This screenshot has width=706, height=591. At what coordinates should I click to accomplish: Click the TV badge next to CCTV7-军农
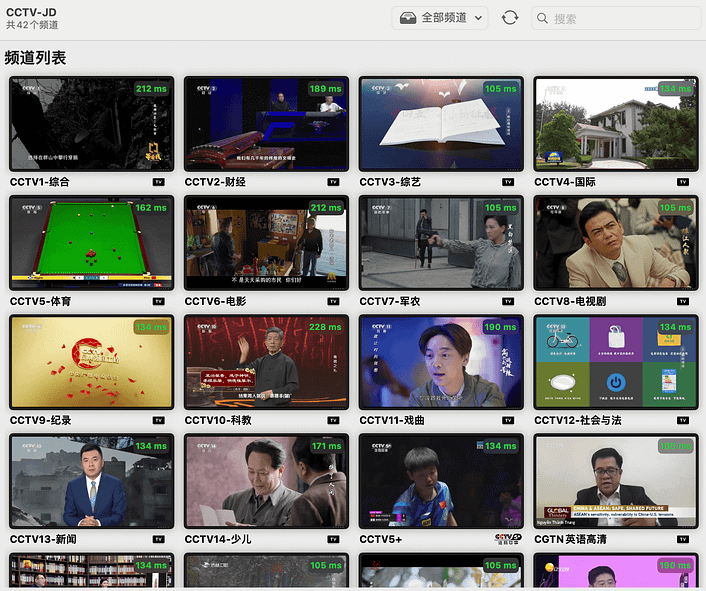(x=508, y=301)
